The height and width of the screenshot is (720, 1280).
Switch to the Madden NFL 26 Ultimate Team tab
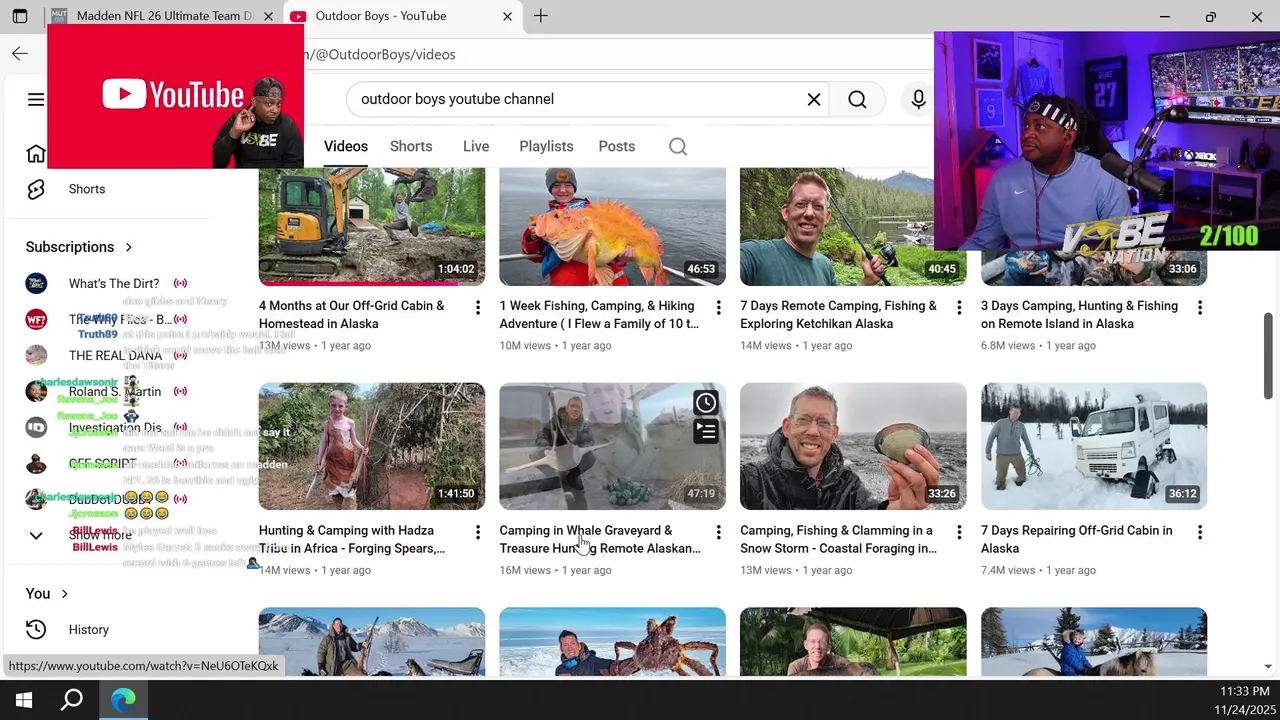(x=162, y=16)
